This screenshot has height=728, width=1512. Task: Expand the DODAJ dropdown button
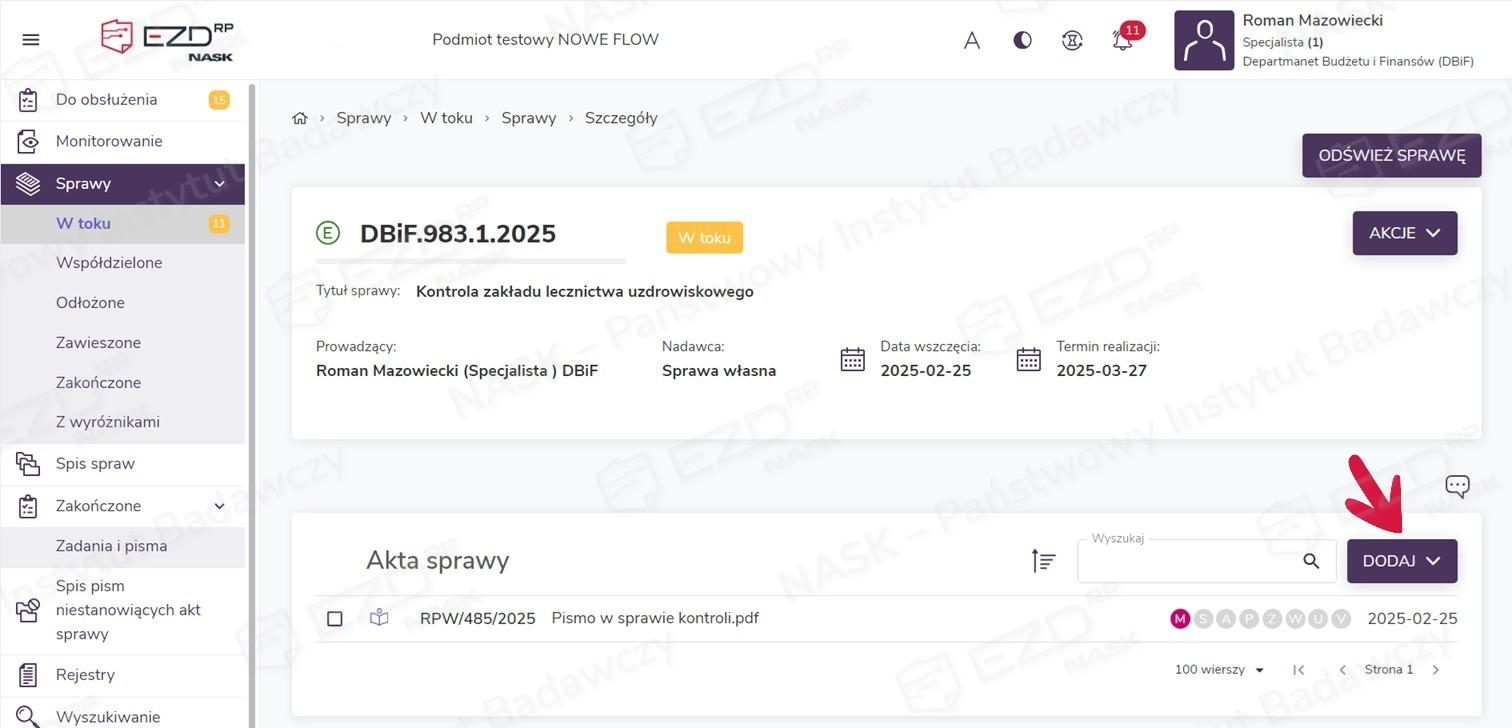tap(1401, 561)
